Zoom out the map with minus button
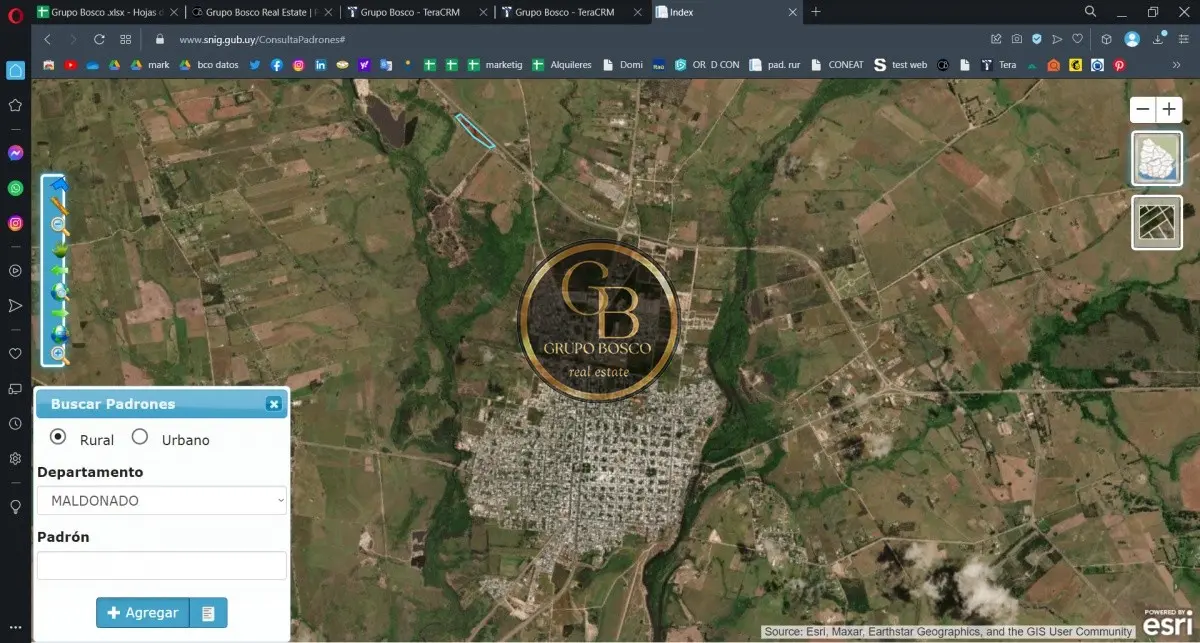This screenshot has width=1200, height=643. (1143, 110)
